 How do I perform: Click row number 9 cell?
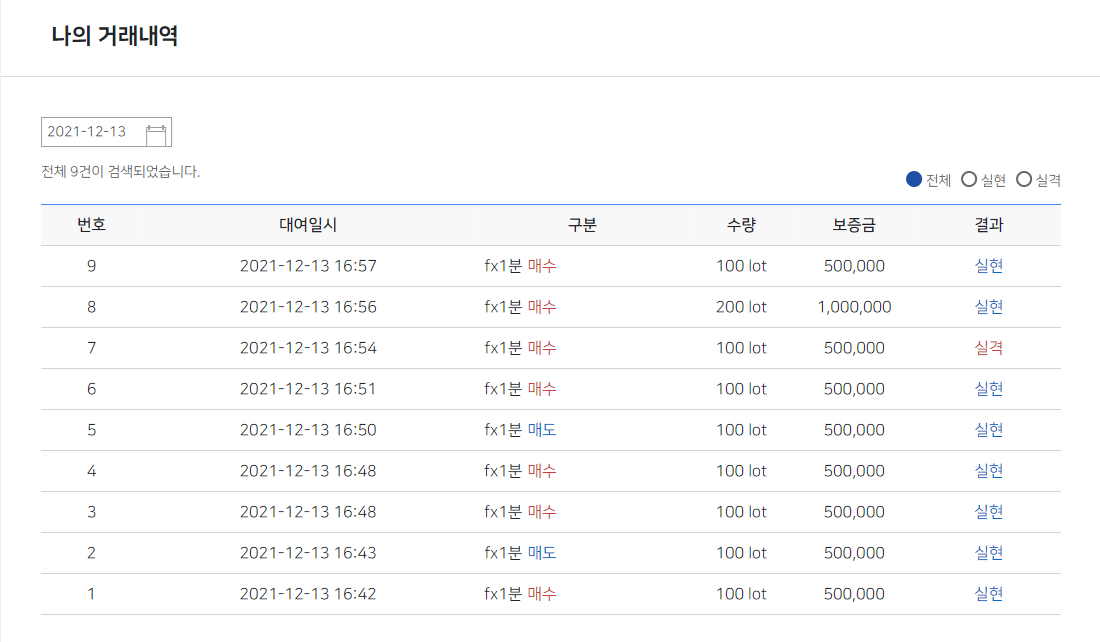pyautogui.click(x=91, y=266)
